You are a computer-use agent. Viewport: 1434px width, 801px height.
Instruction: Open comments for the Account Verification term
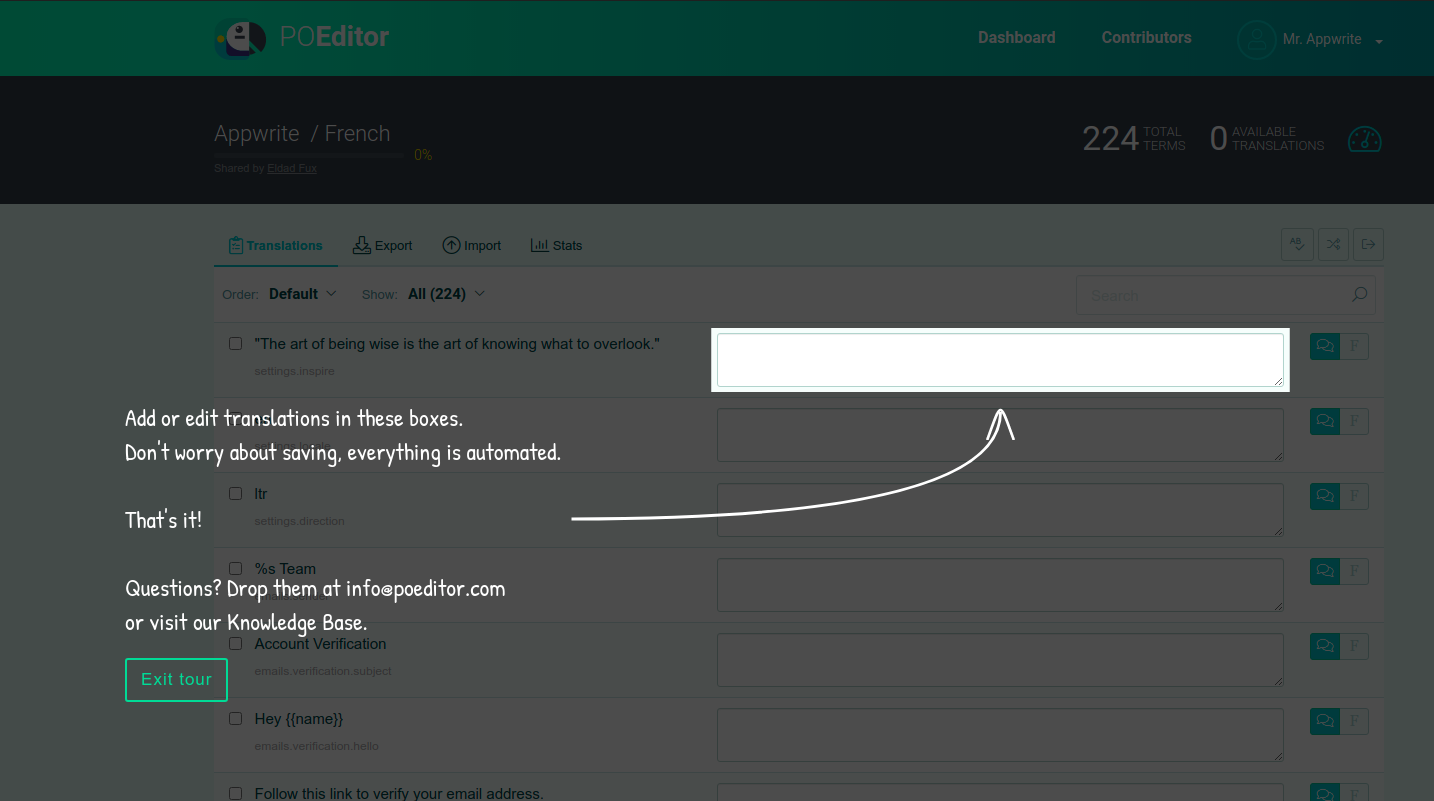[x=1324, y=646]
